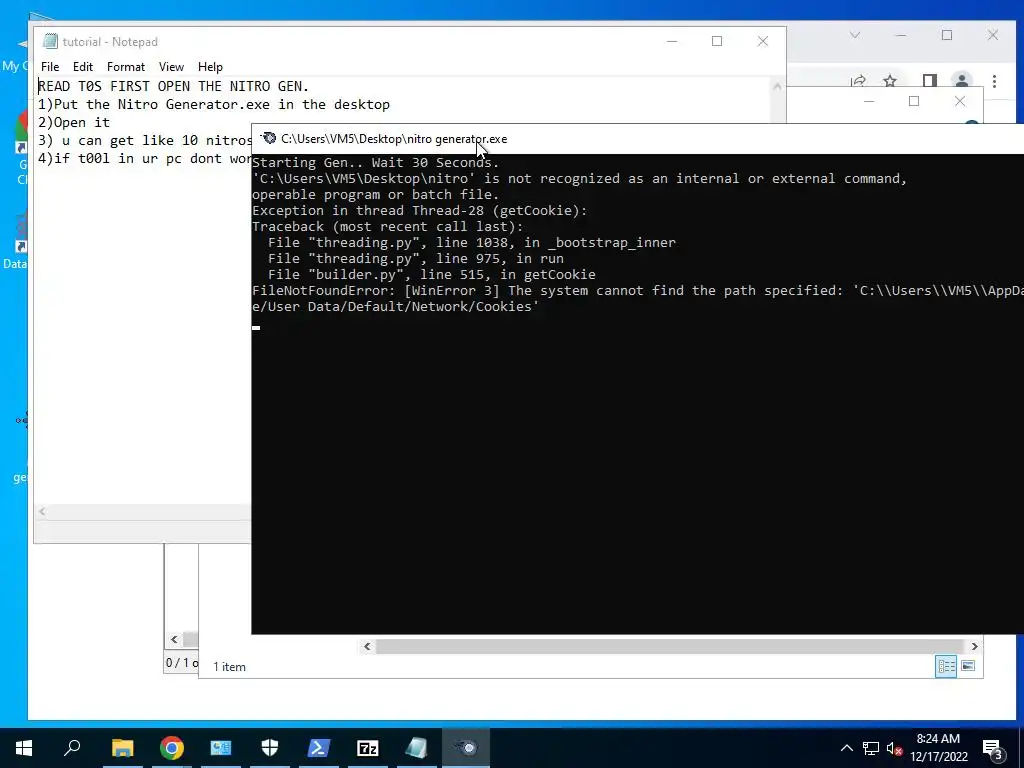
Task: Open PowerShell from the taskbar
Action: click(x=319, y=748)
